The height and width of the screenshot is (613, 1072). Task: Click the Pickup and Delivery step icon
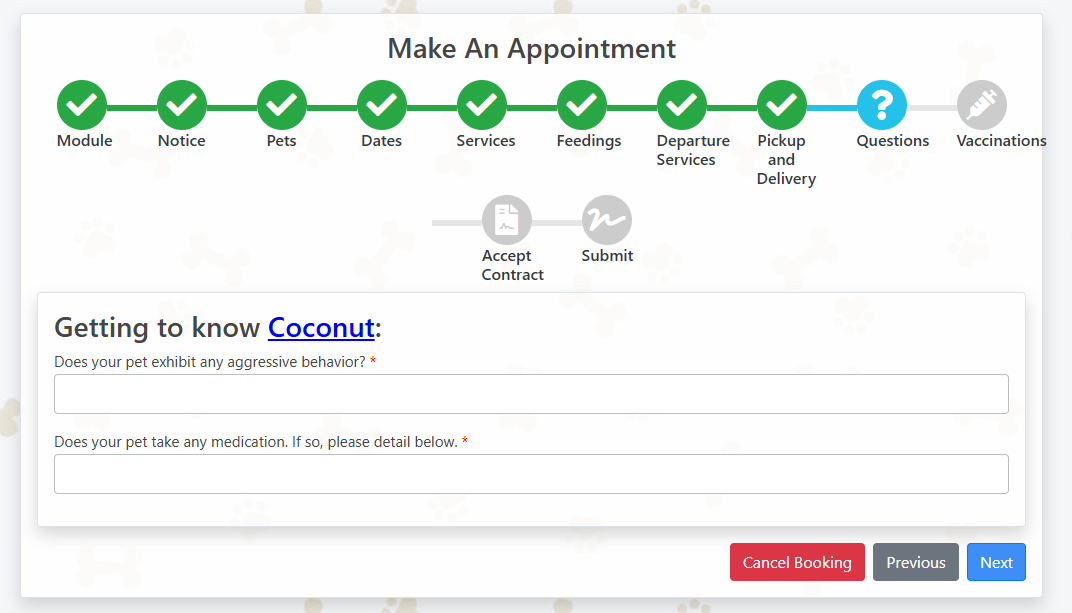(x=781, y=105)
